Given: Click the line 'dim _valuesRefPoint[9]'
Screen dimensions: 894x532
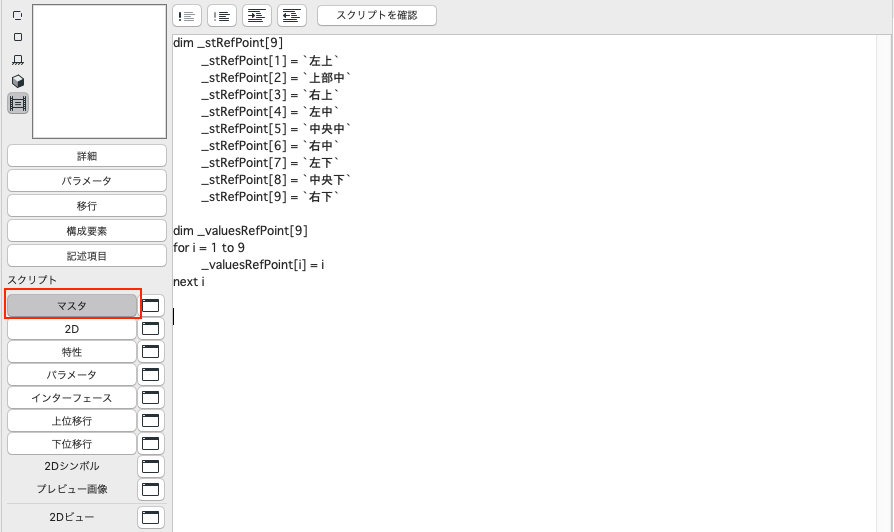Looking at the screenshot, I should [240, 231].
